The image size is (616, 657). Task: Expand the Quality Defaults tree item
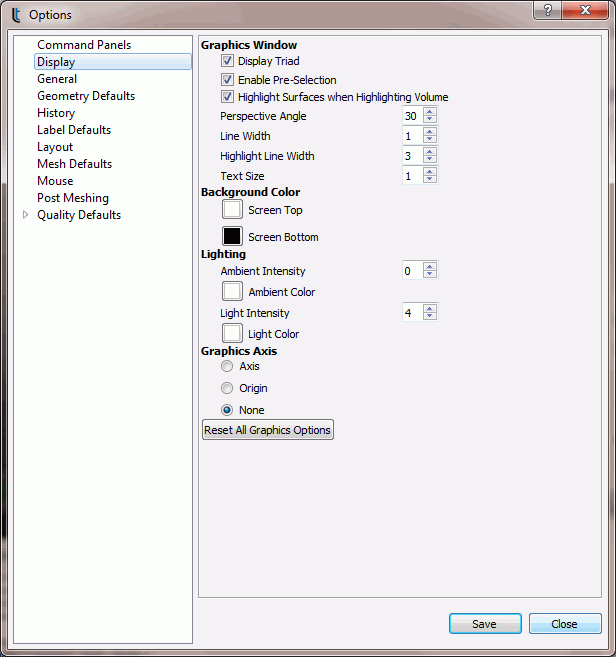26,215
